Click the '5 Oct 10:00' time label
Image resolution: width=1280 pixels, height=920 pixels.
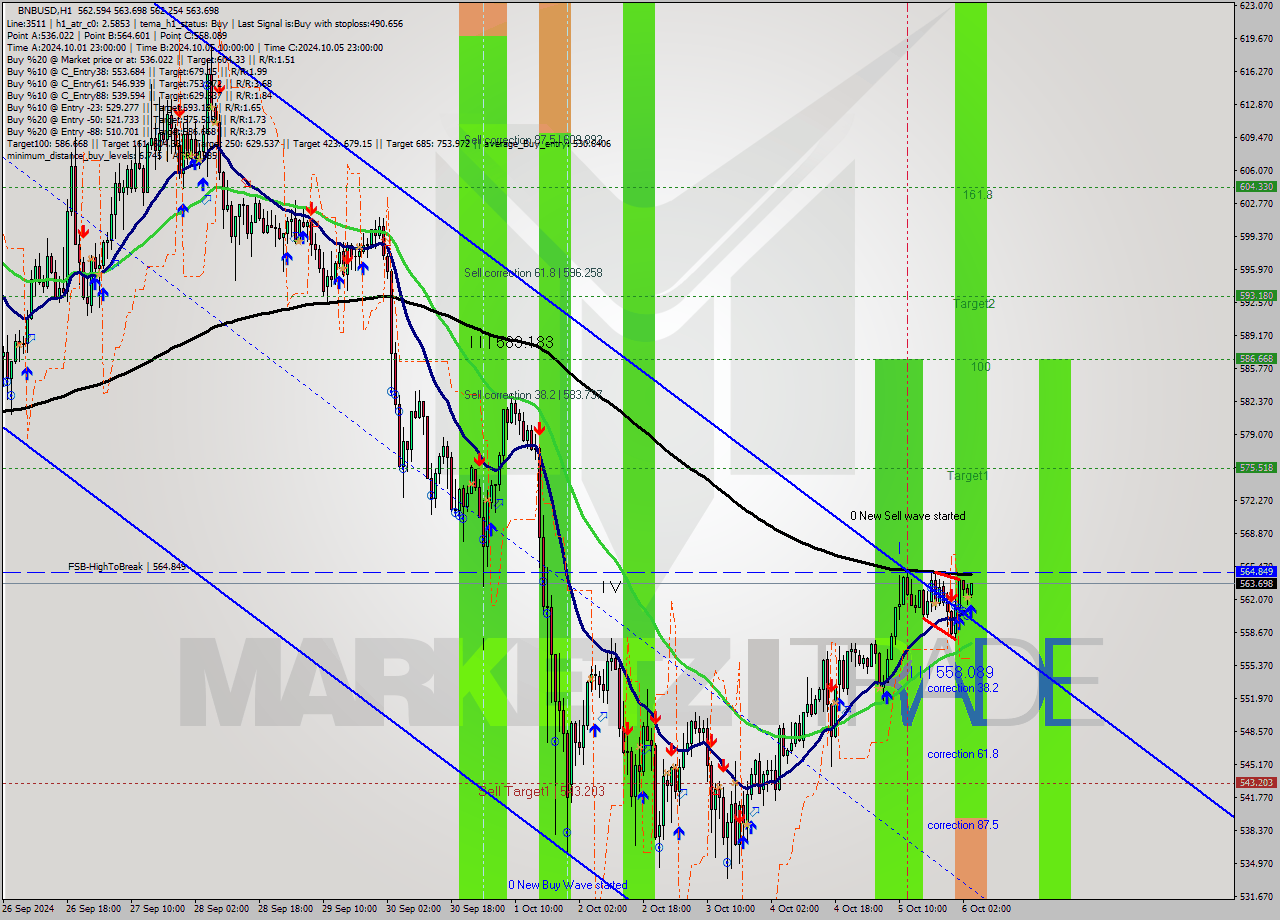922,909
